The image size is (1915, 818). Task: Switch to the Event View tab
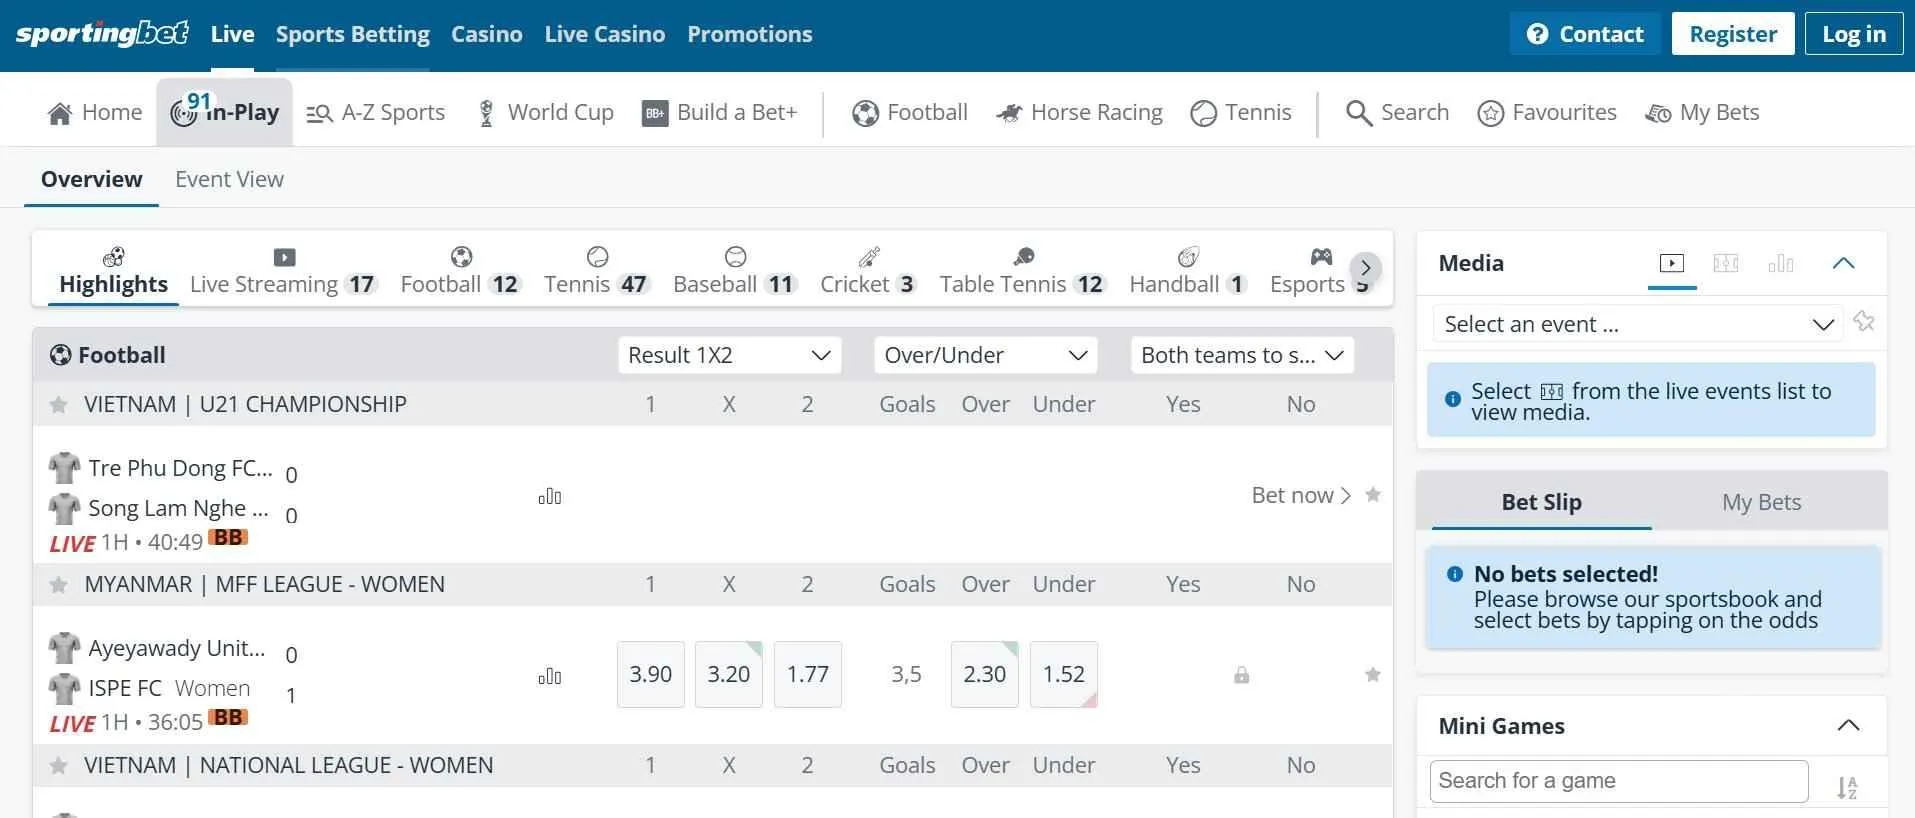click(229, 179)
